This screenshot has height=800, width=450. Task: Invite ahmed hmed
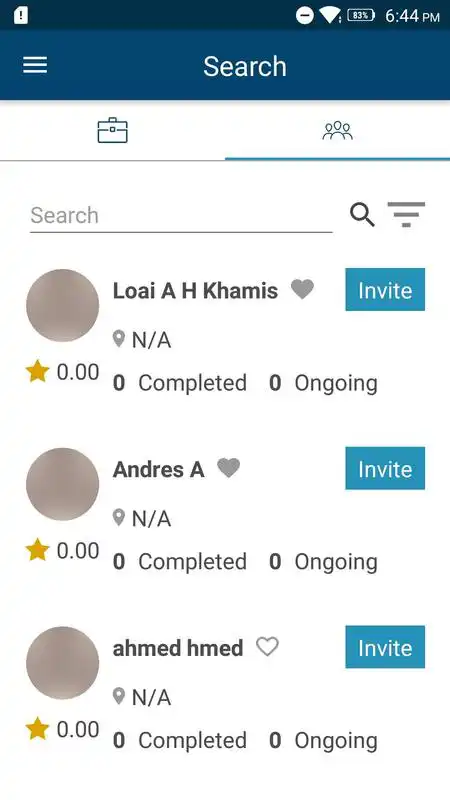385,646
